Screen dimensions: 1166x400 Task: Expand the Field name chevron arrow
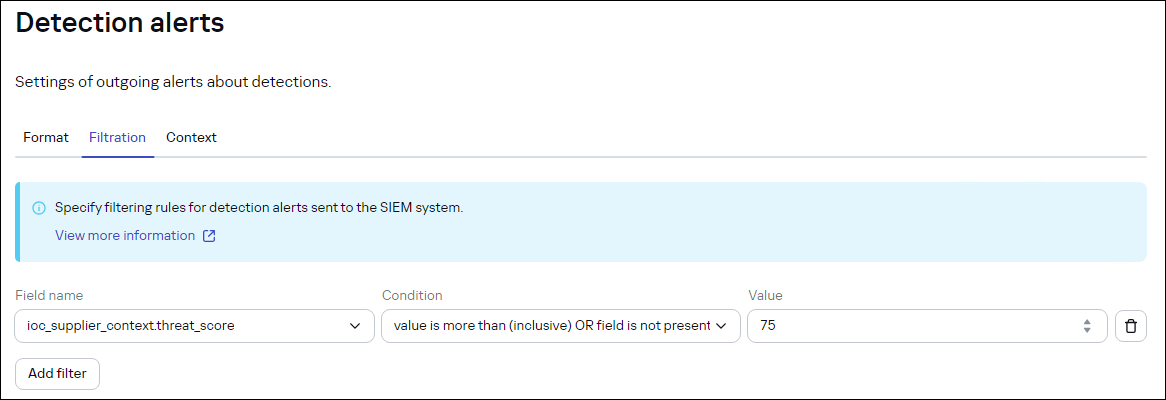point(355,326)
